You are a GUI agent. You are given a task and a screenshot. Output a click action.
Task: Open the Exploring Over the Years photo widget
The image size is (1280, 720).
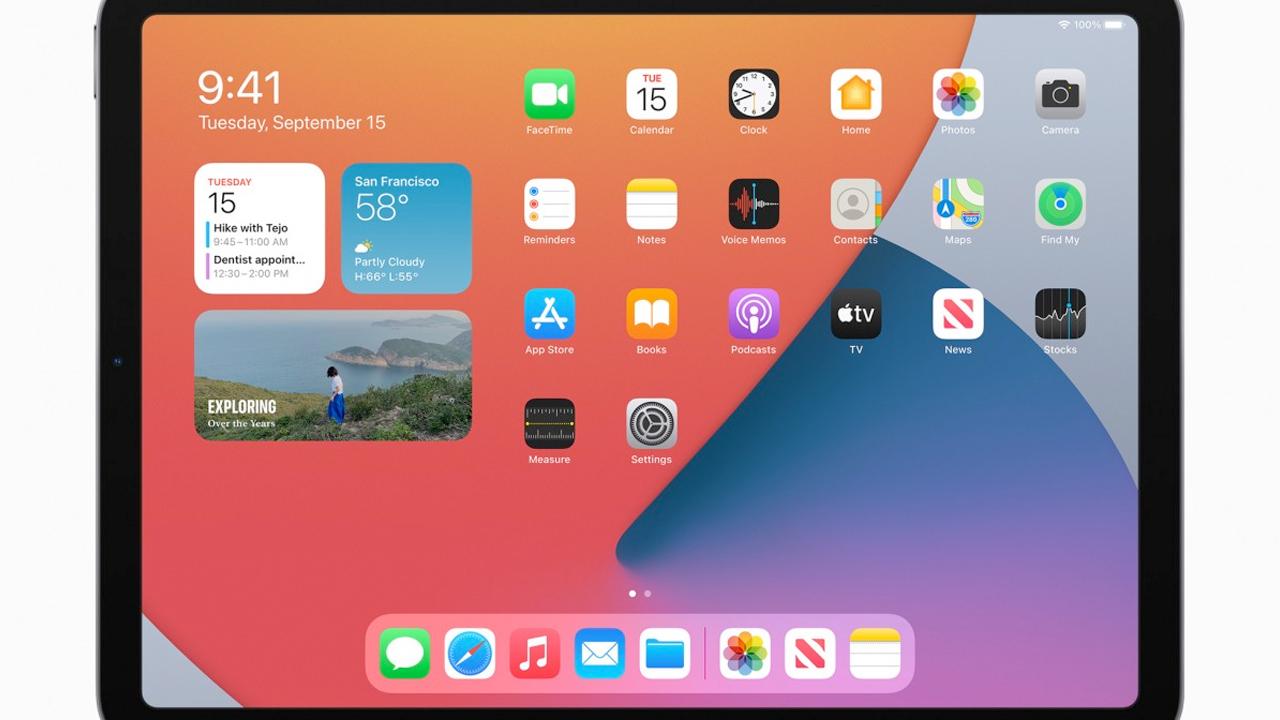333,375
